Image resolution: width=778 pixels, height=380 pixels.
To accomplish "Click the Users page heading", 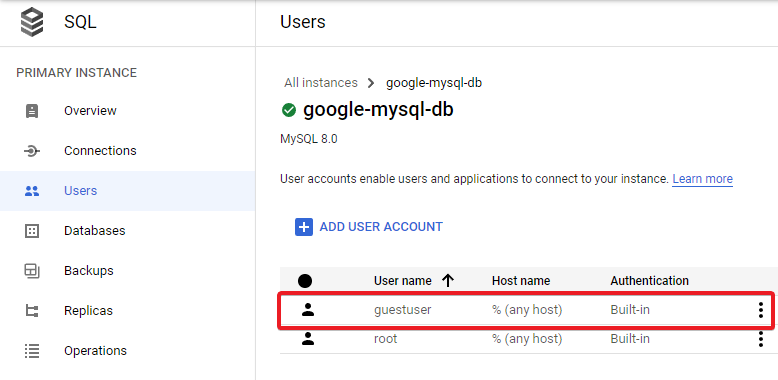I will (303, 22).
